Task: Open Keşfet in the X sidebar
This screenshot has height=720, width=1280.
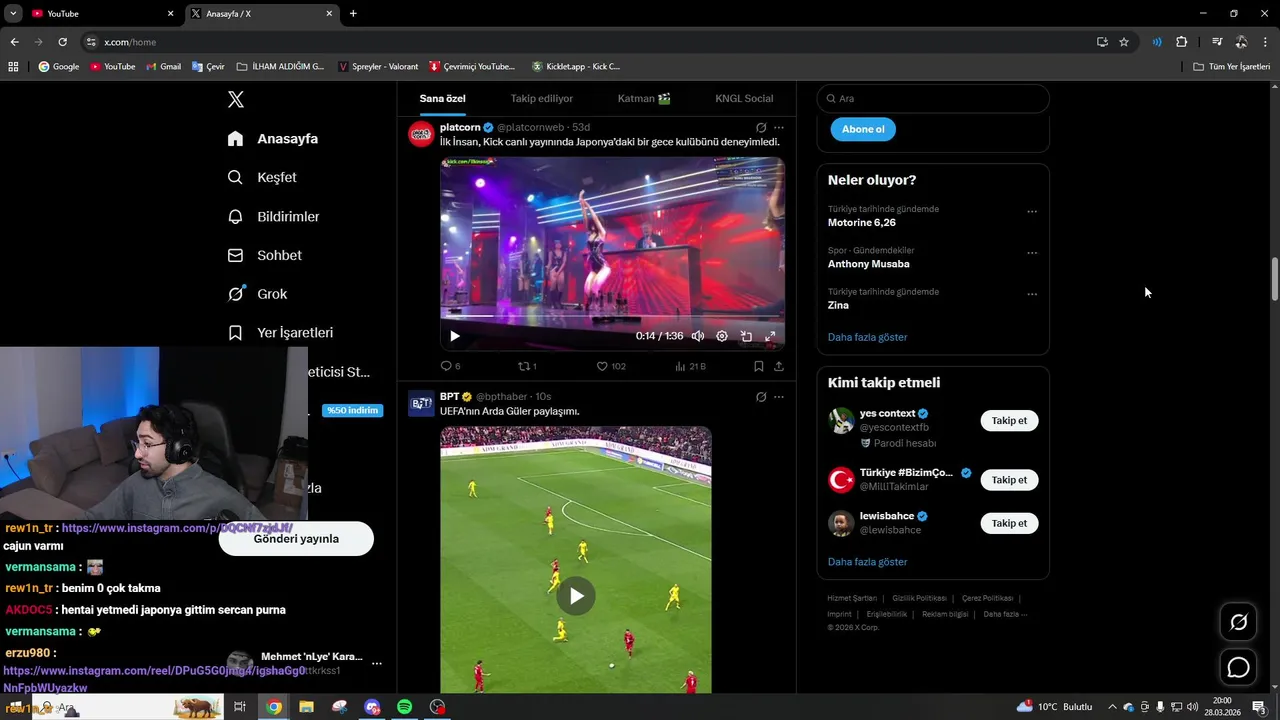Action: [262, 177]
